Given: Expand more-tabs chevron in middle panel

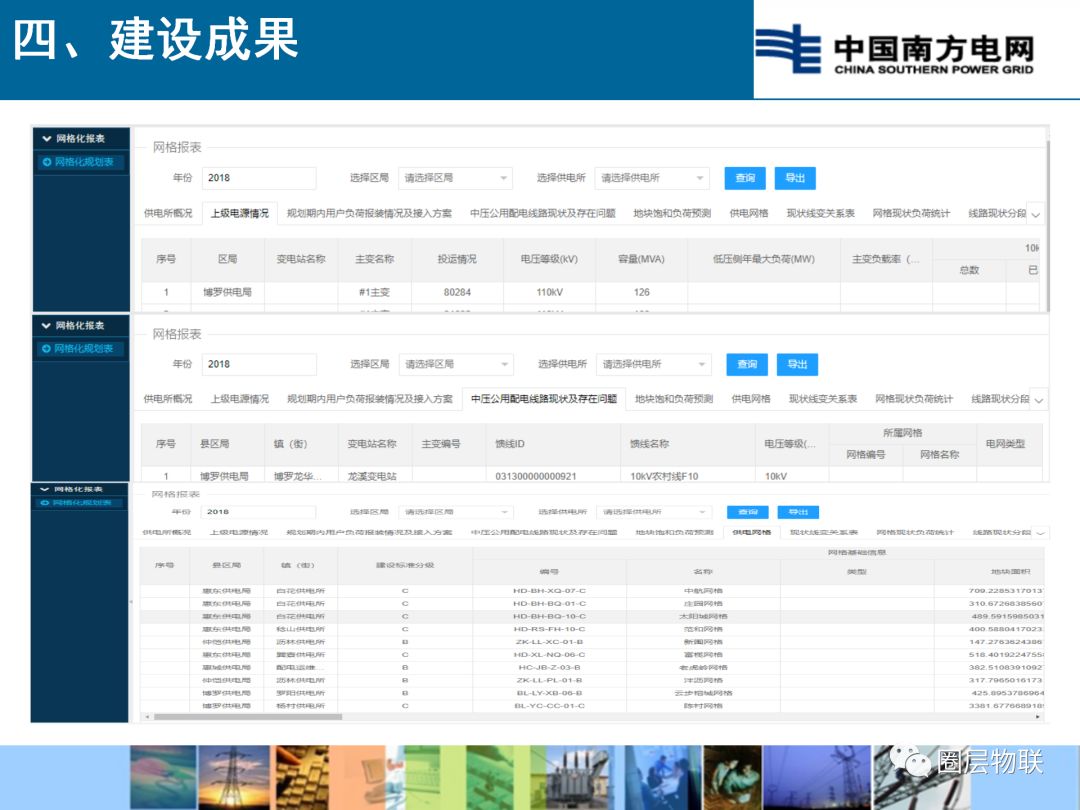Looking at the screenshot, I should pyautogui.click(x=1039, y=400).
